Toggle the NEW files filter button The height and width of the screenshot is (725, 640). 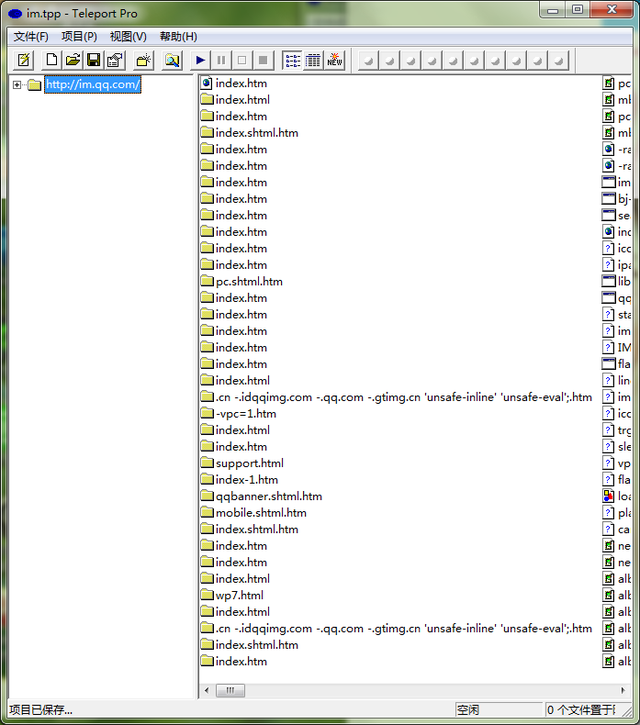pos(334,60)
